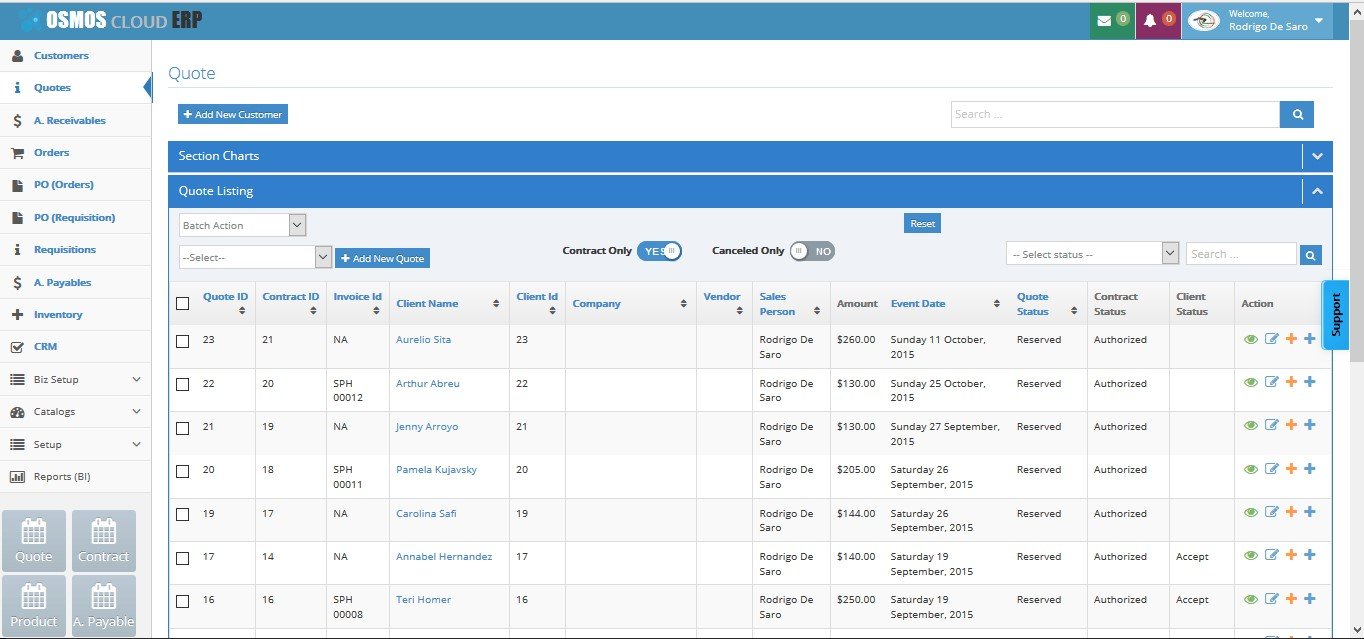
Task: Expand the Section Charts panel
Action: pos(1317,156)
